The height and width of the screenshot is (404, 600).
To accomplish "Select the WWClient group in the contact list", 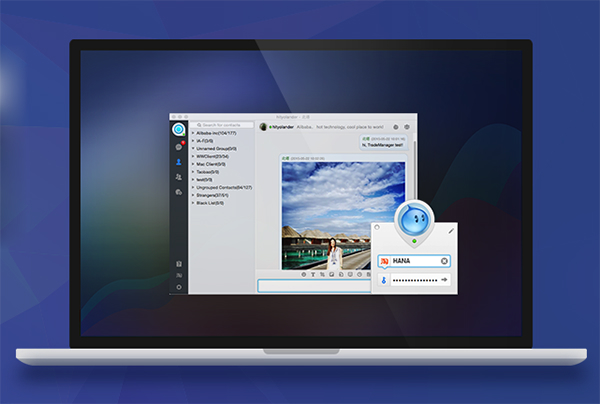I will [212, 156].
